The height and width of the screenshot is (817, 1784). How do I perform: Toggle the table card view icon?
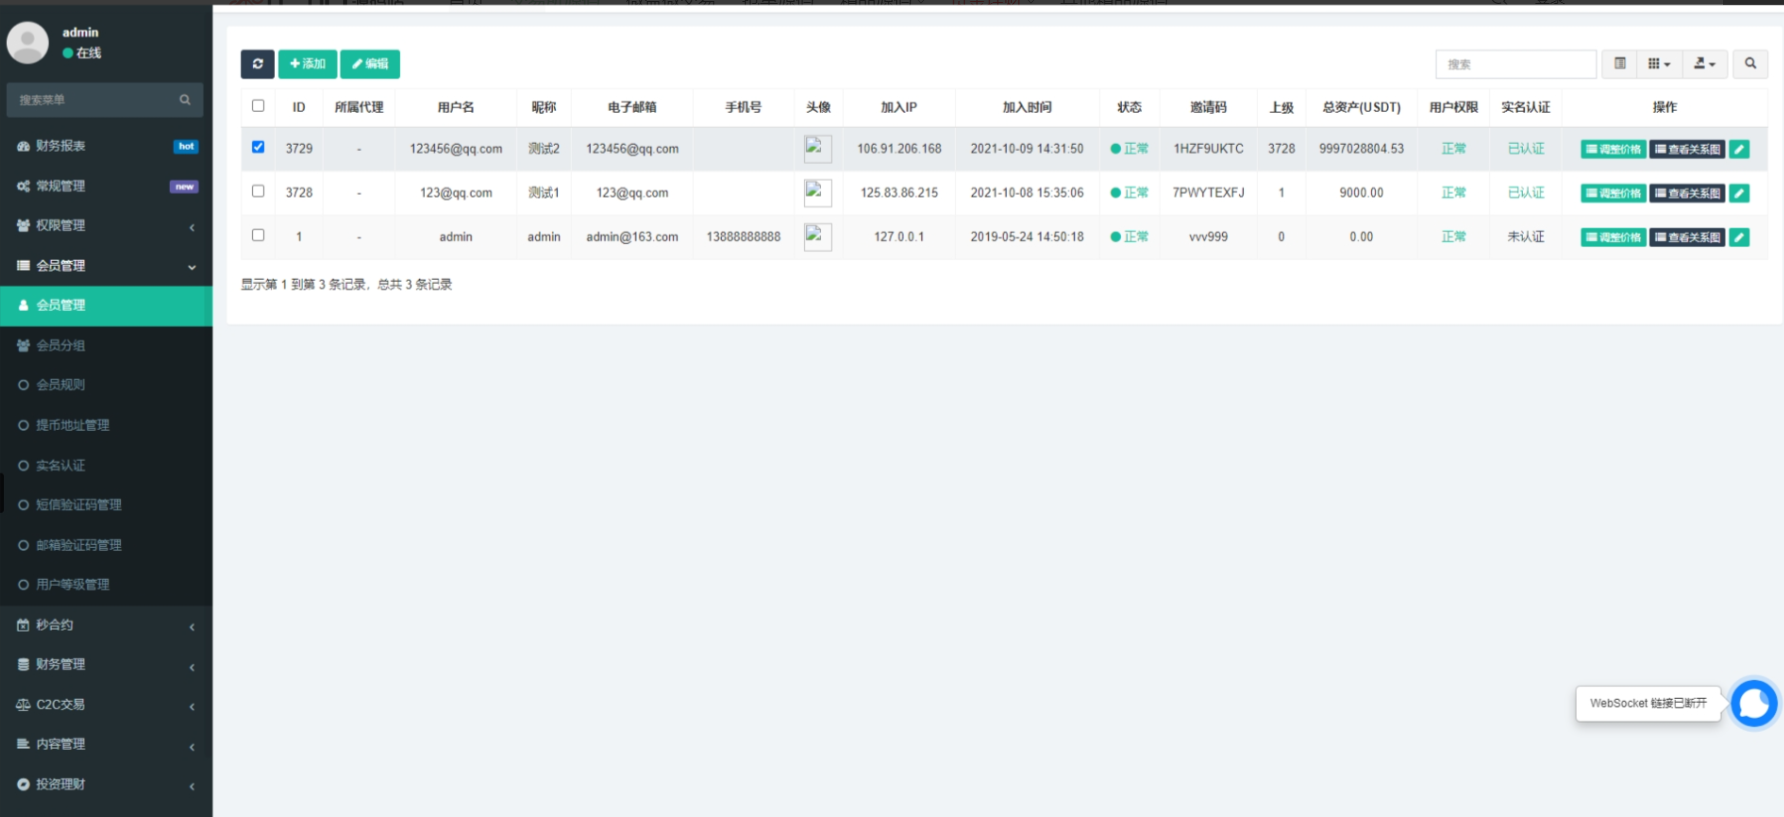click(1620, 64)
